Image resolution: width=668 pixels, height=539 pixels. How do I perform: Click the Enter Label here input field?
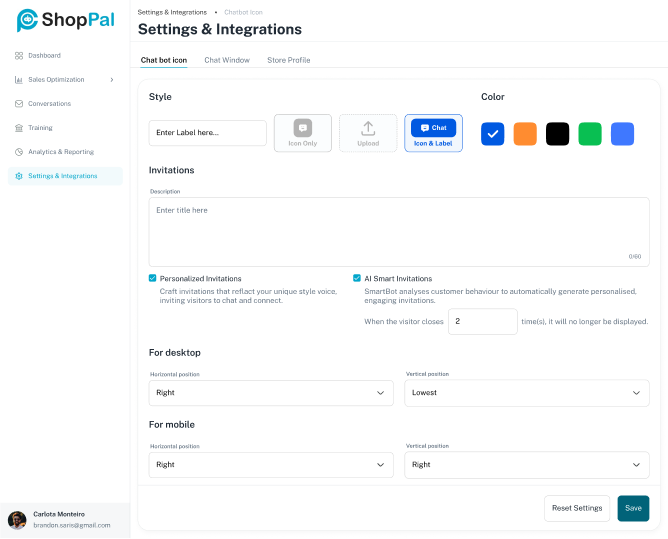click(x=208, y=133)
